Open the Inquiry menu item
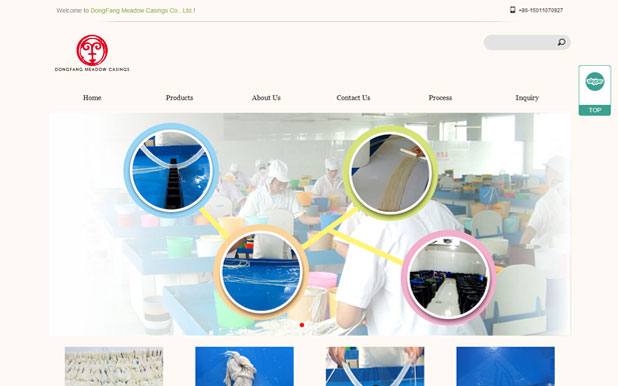The width and height of the screenshot is (618, 386). [x=527, y=98]
